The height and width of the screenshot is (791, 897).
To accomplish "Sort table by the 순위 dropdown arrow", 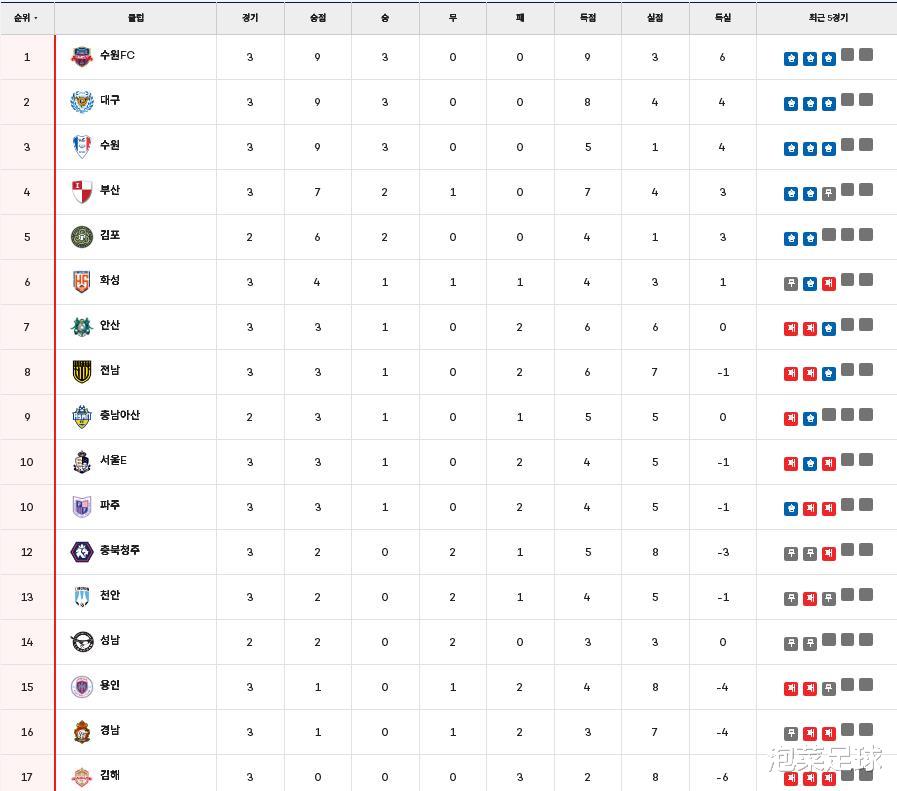I will [36, 18].
